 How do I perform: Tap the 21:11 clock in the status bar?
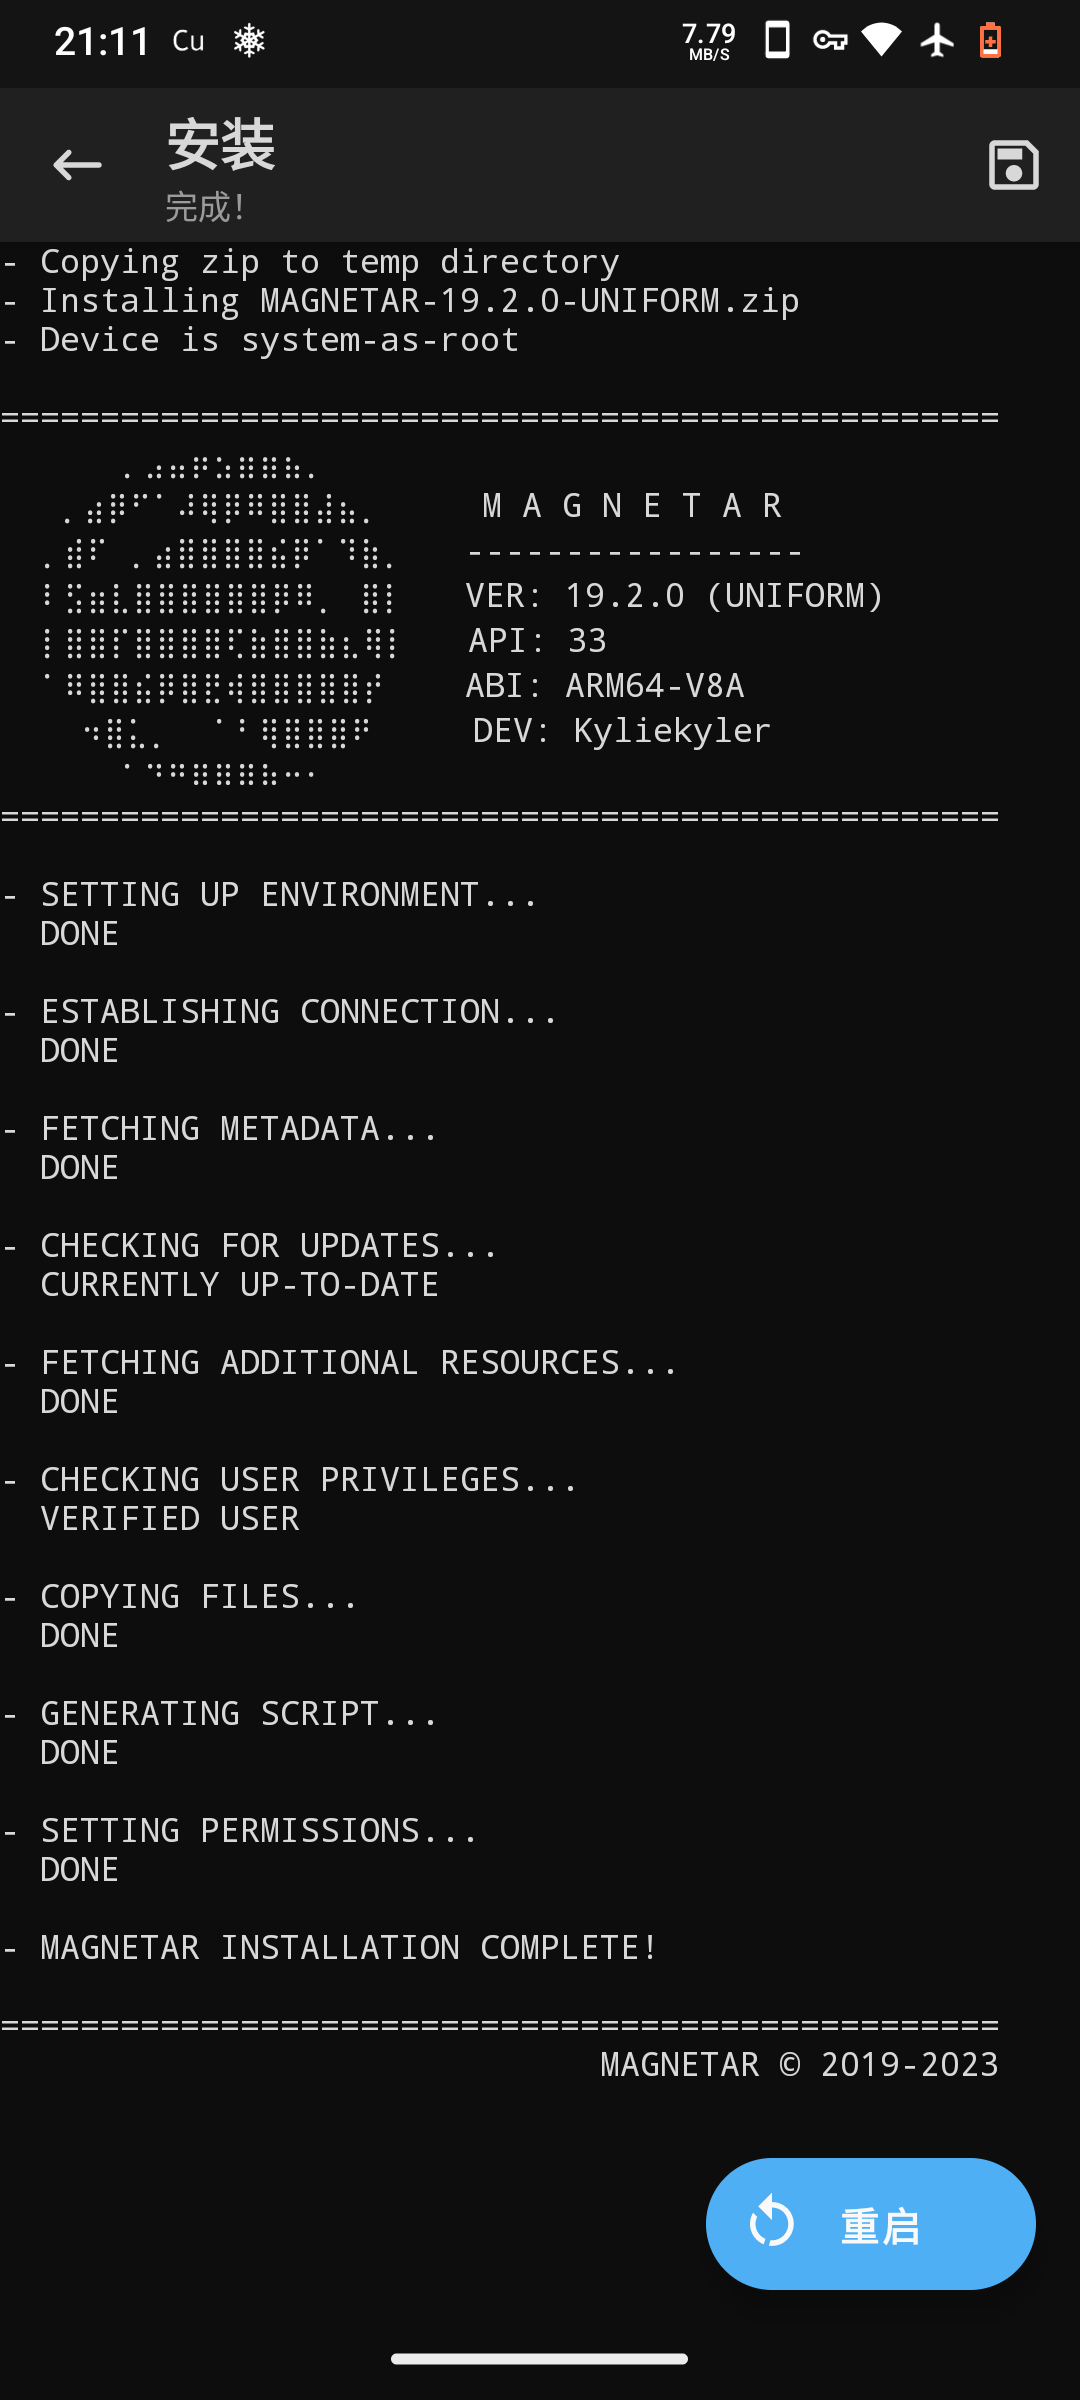point(102,41)
